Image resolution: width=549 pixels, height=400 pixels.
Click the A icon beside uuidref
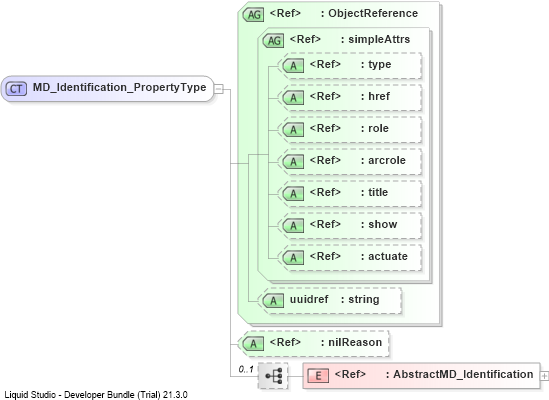[x=273, y=301]
